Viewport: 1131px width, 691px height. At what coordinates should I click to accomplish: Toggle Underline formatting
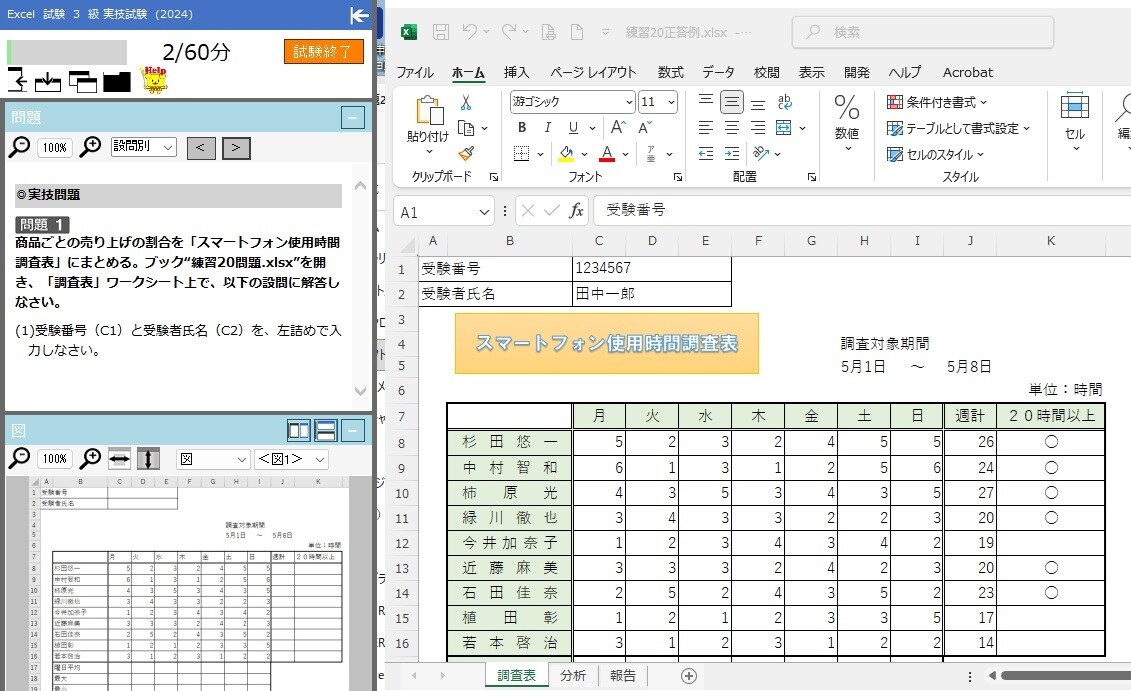pyautogui.click(x=573, y=128)
